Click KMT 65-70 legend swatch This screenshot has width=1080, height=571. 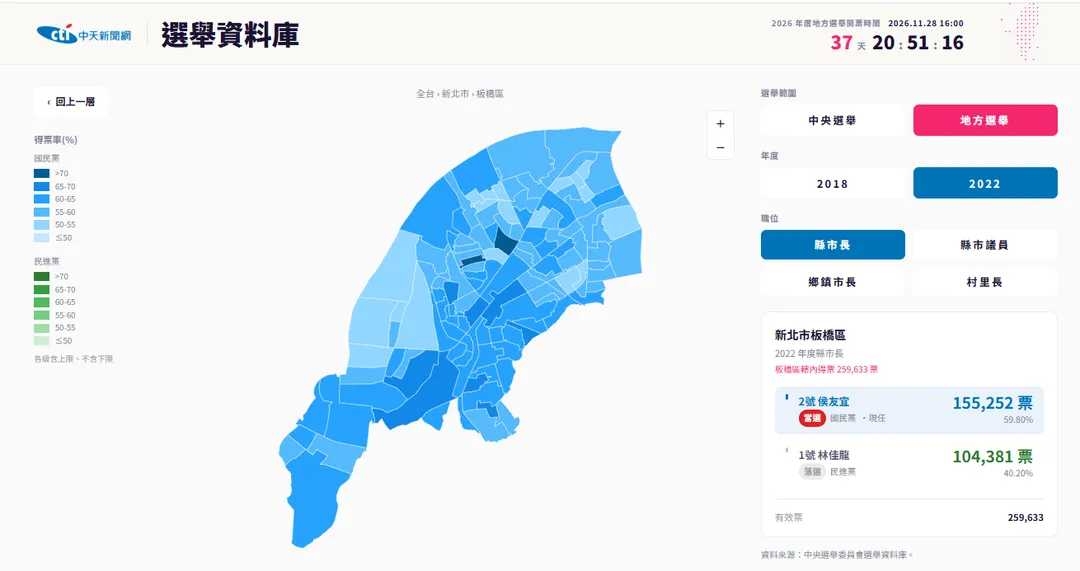[x=41, y=187]
